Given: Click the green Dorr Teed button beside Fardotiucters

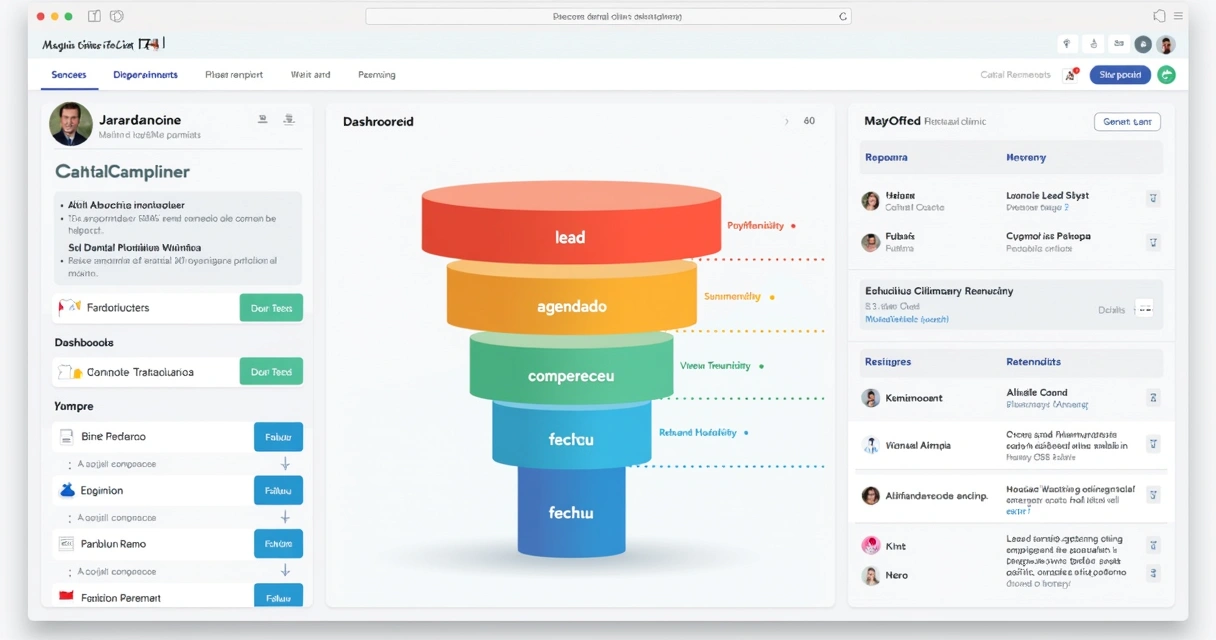Looking at the screenshot, I should [x=271, y=308].
